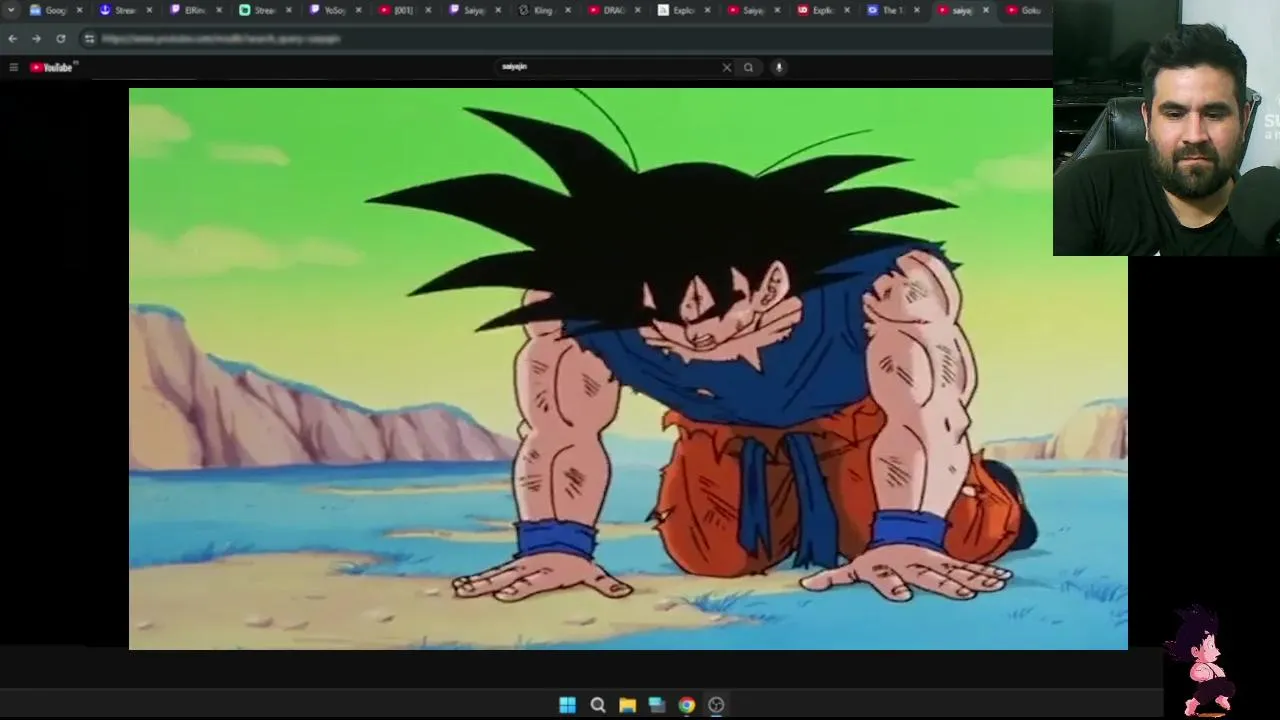This screenshot has height=720, width=1280.
Task: Go forward in the browser
Action: coord(36,38)
